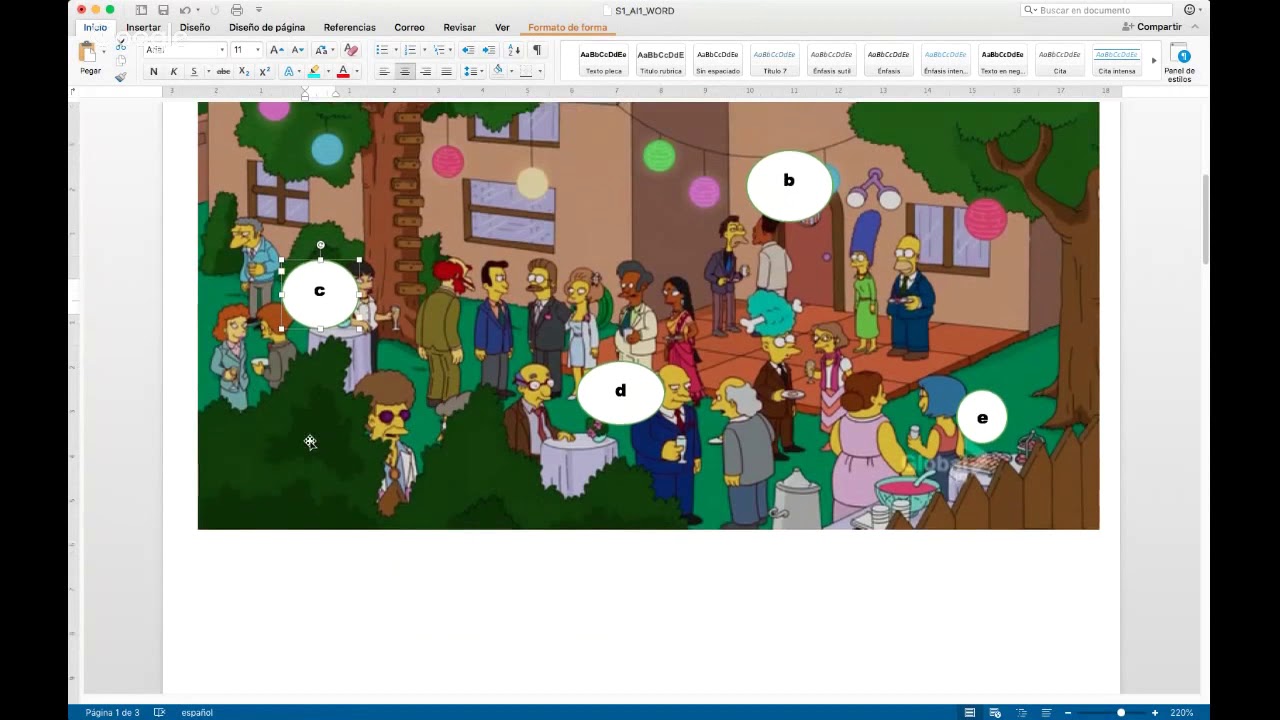Viewport: 1280px width, 720px height.
Task: Switch to print layout view in status bar
Action: click(x=970, y=712)
